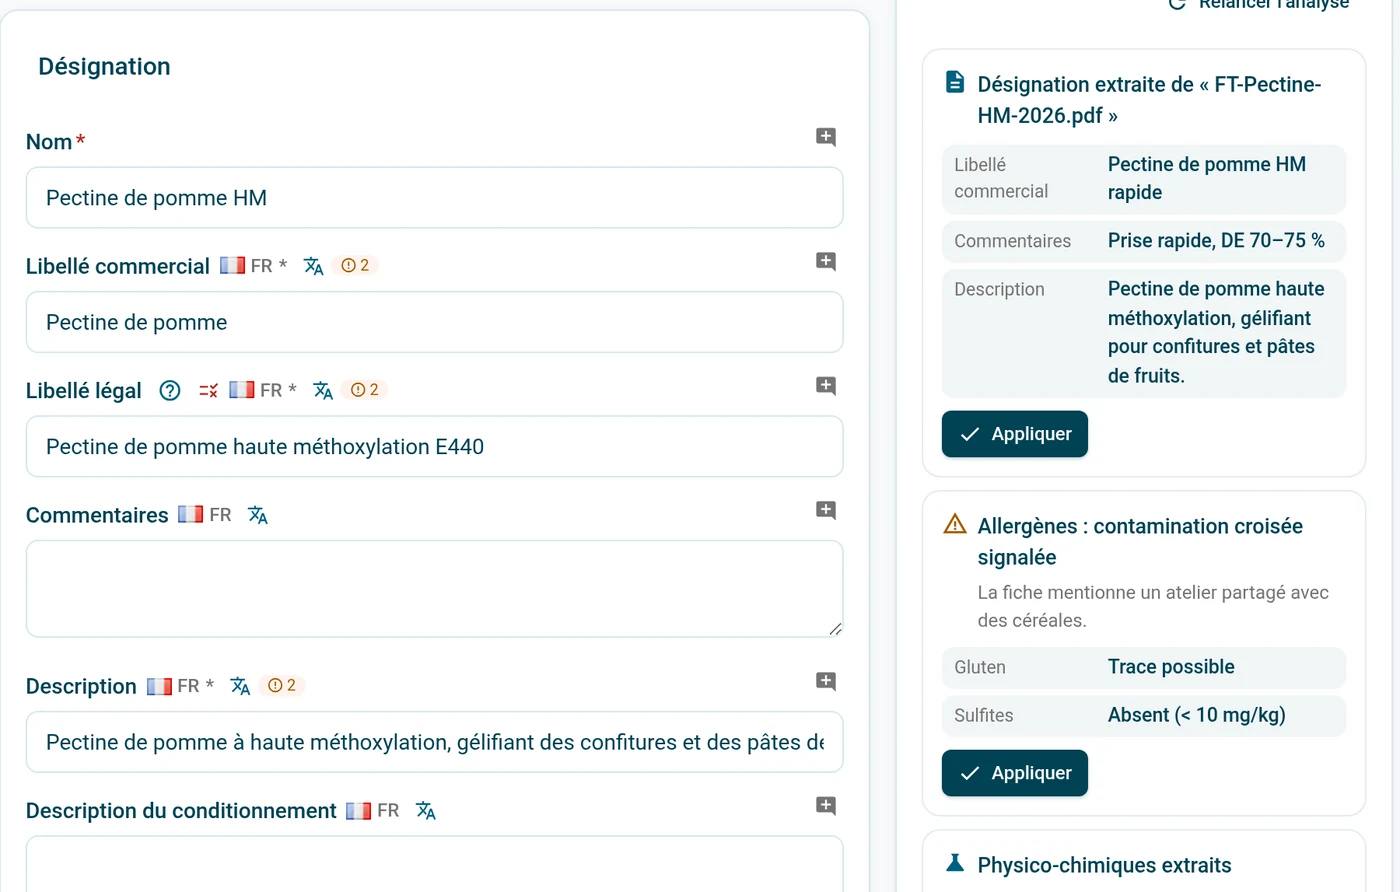Click the flask icon beside Physico-chimiques extraits
The height and width of the screenshot is (892, 1400).
955,863
